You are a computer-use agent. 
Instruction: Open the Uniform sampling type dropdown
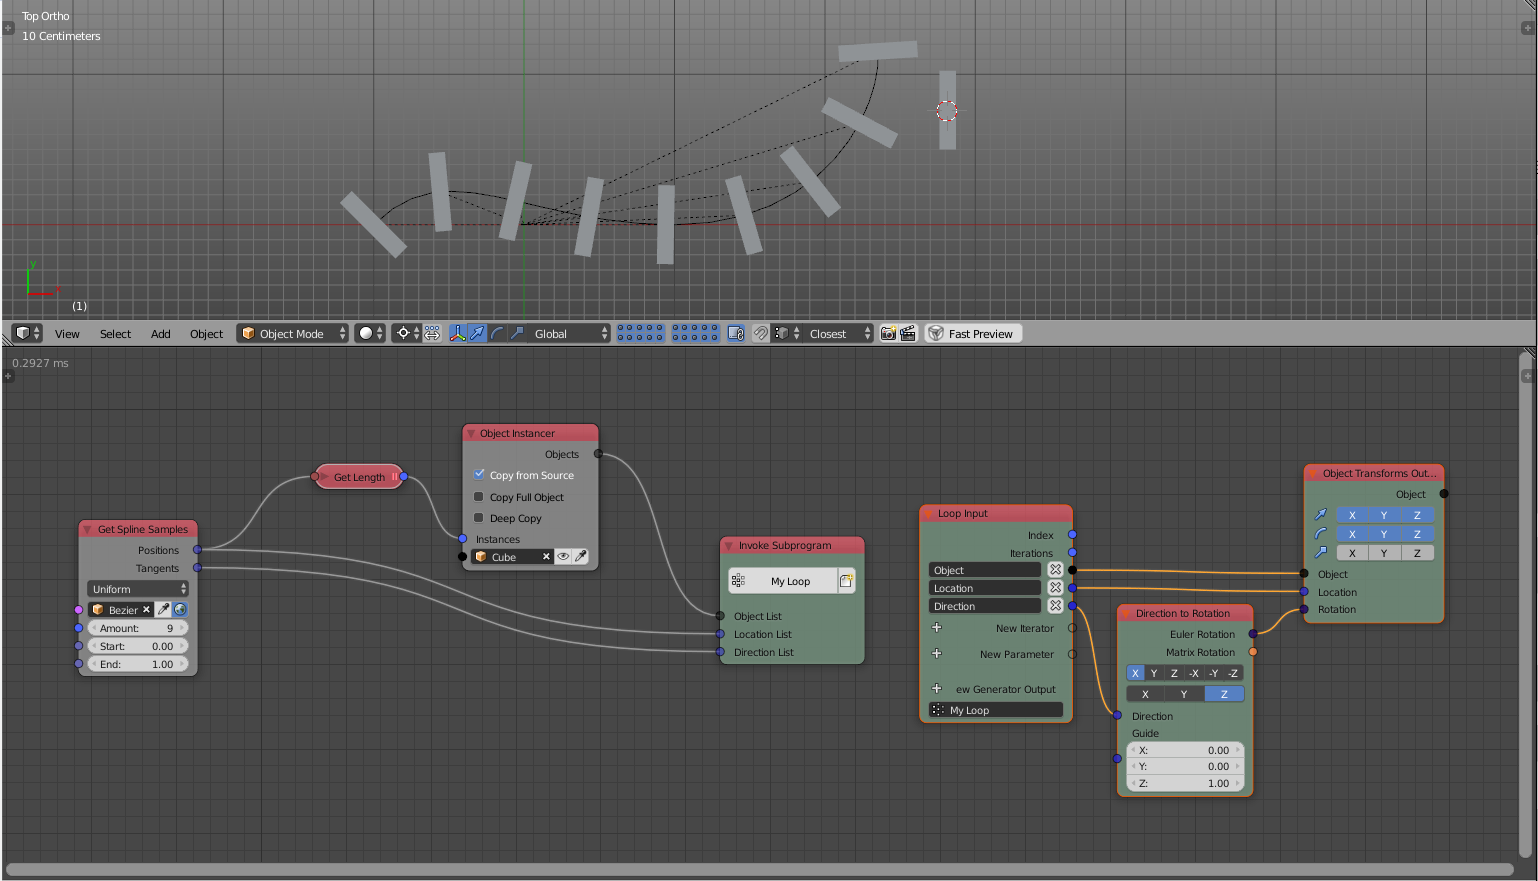click(x=138, y=589)
